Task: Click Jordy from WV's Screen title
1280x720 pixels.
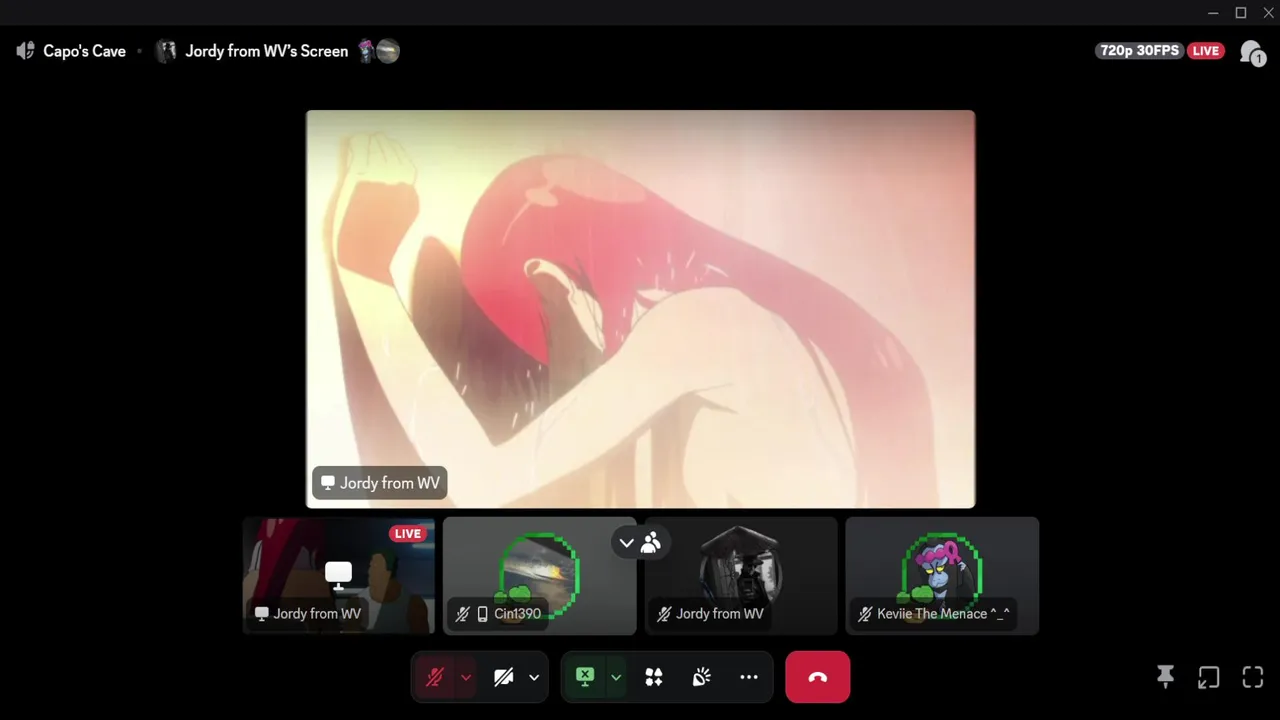Action: [x=266, y=51]
